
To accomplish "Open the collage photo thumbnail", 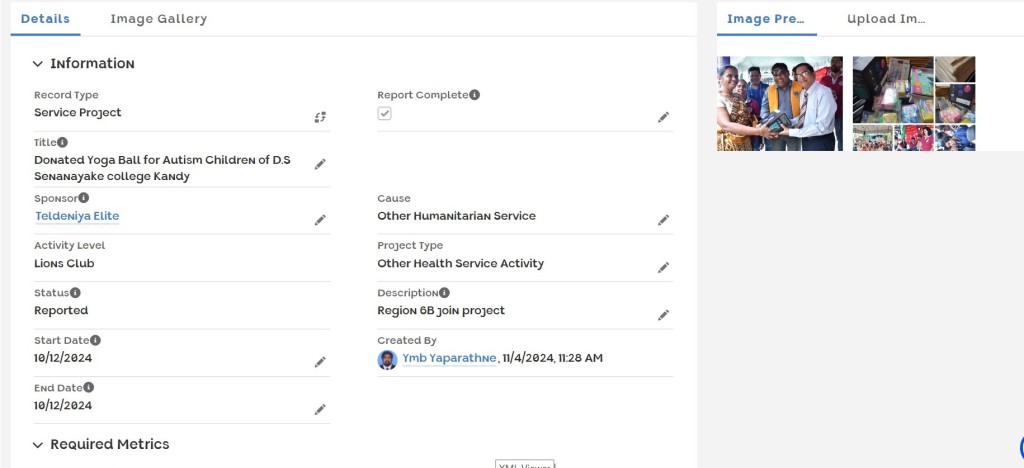I will (x=914, y=104).
